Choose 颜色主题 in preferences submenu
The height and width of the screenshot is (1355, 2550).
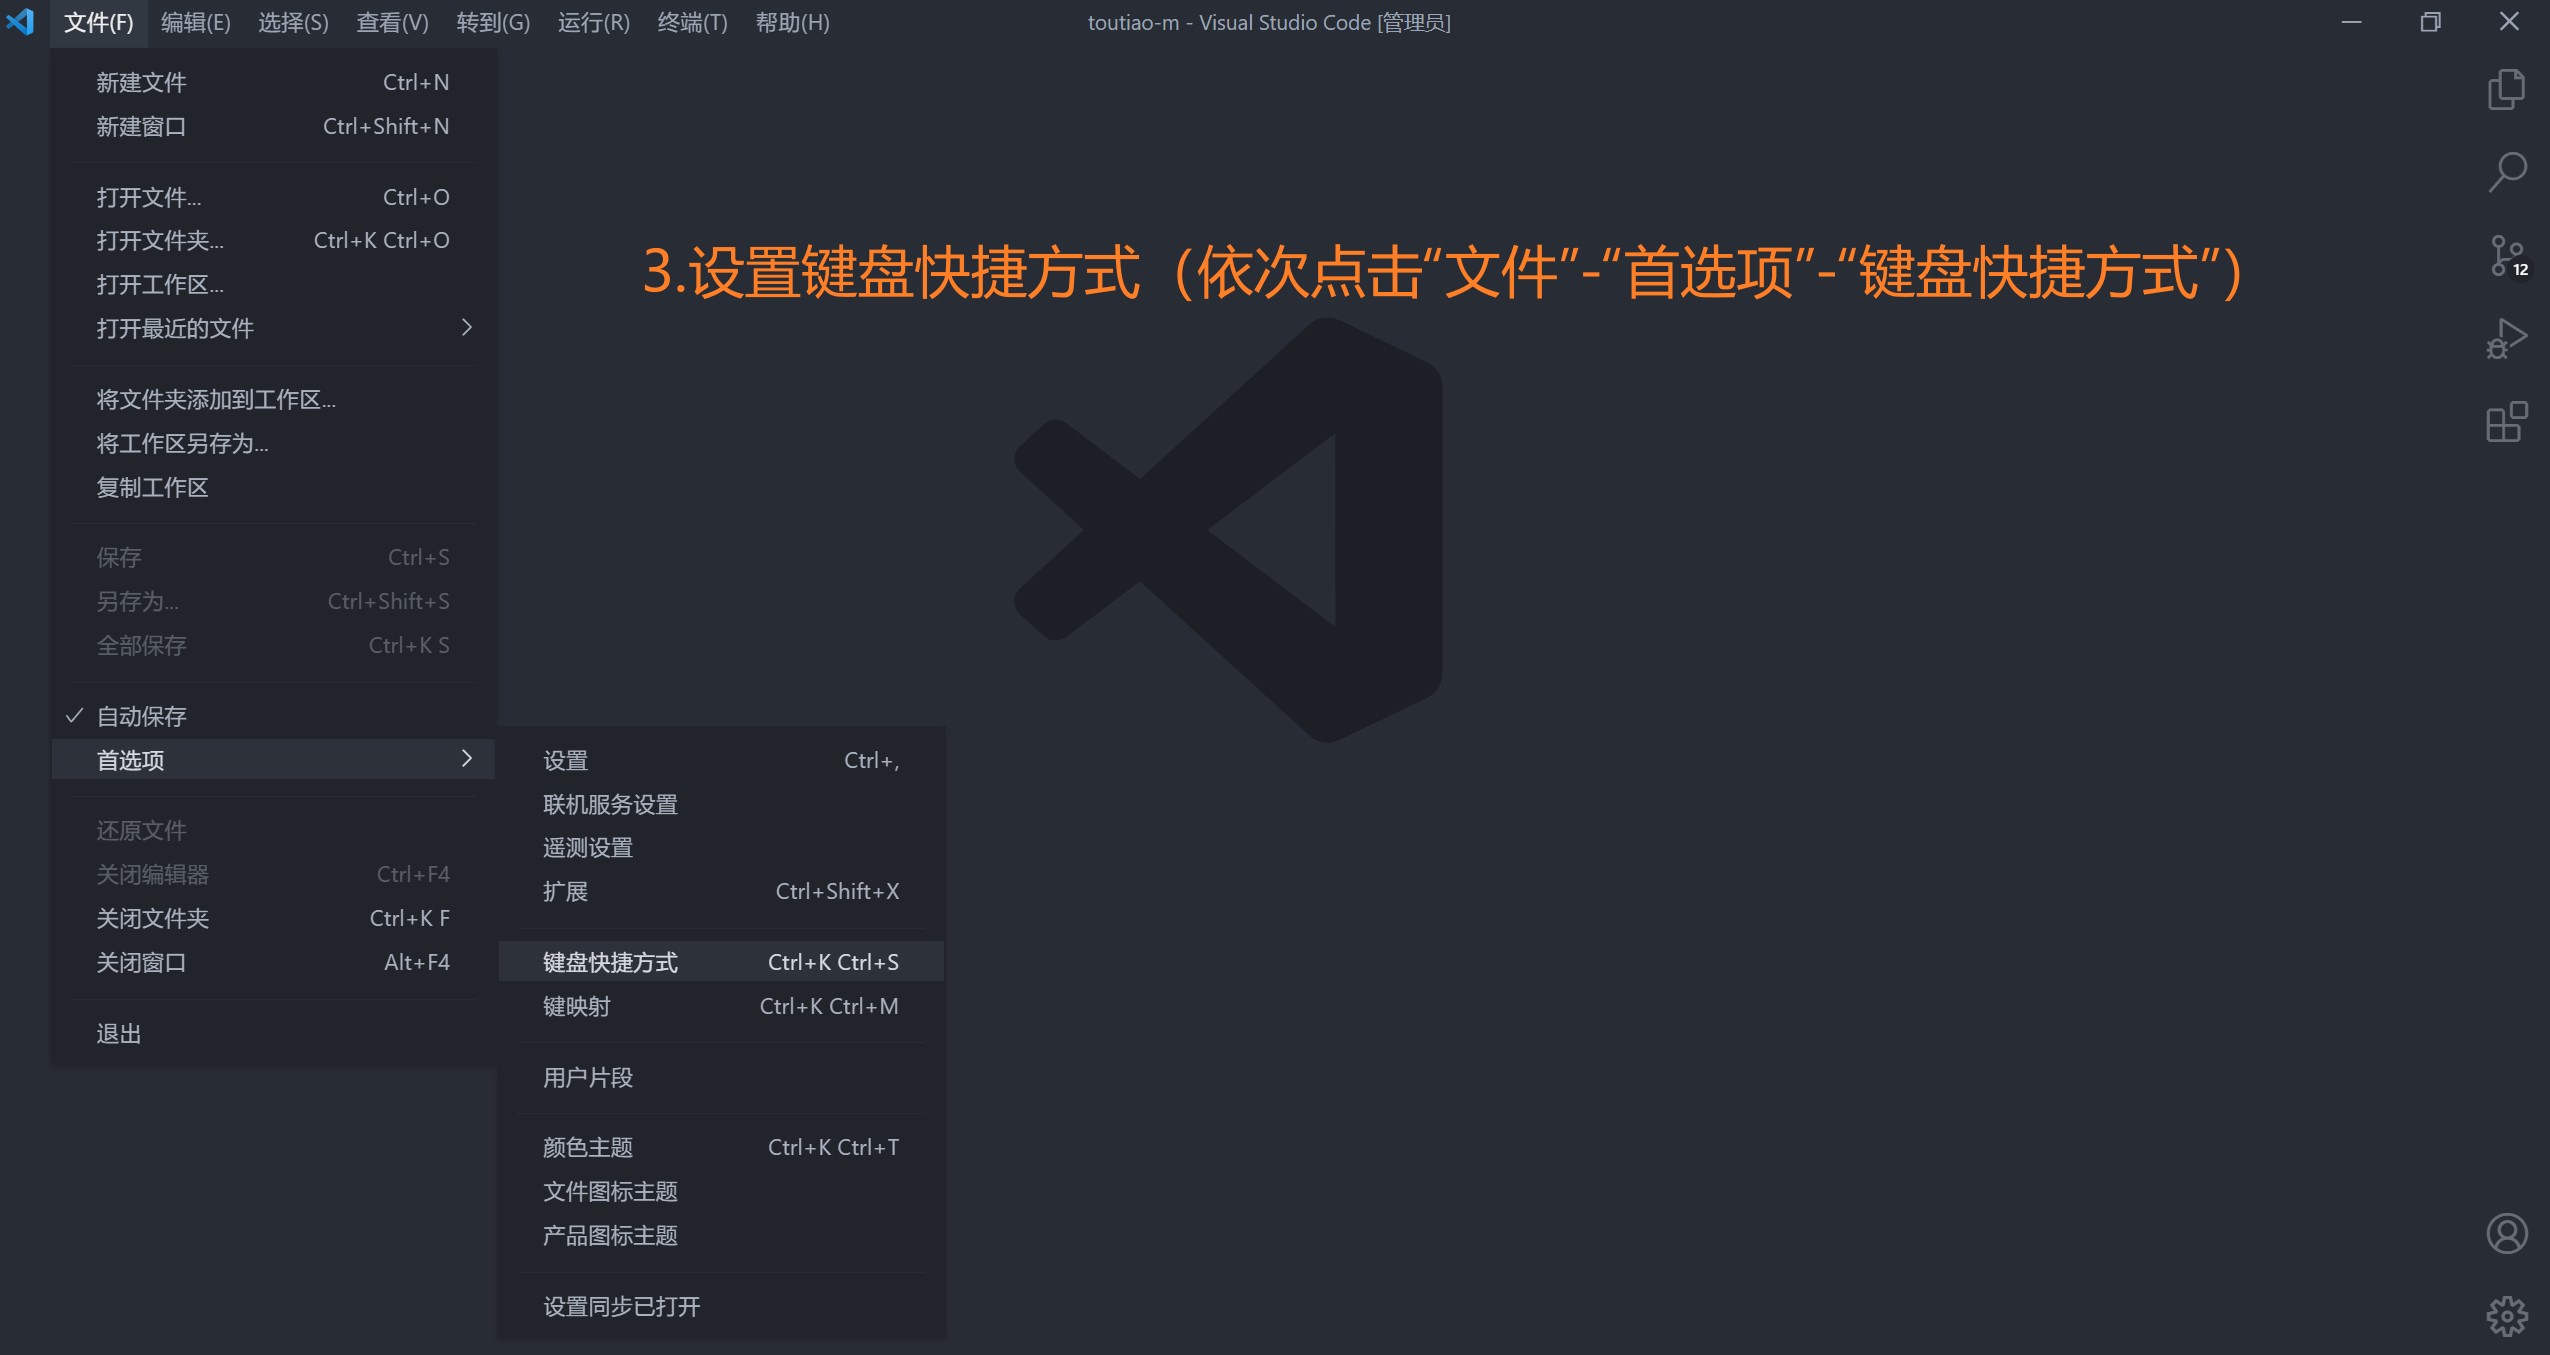(x=588, y=1147)
